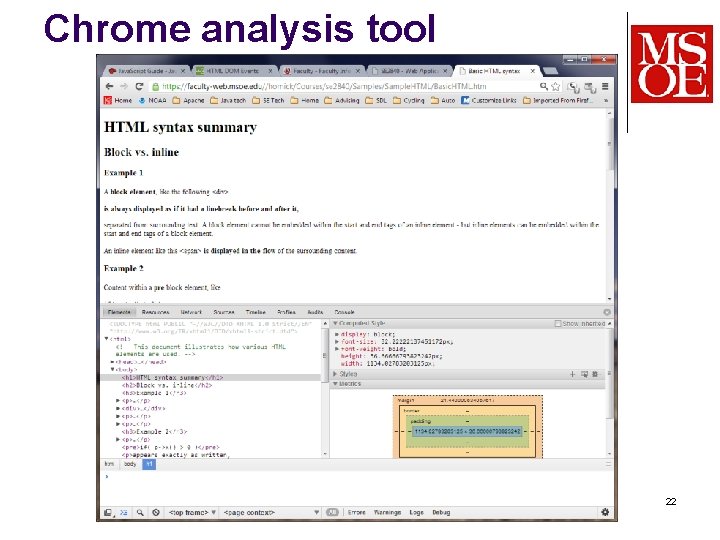The image size is (720, 540).
Task: Open the Styles gear options icon
Action: point(595,374)
